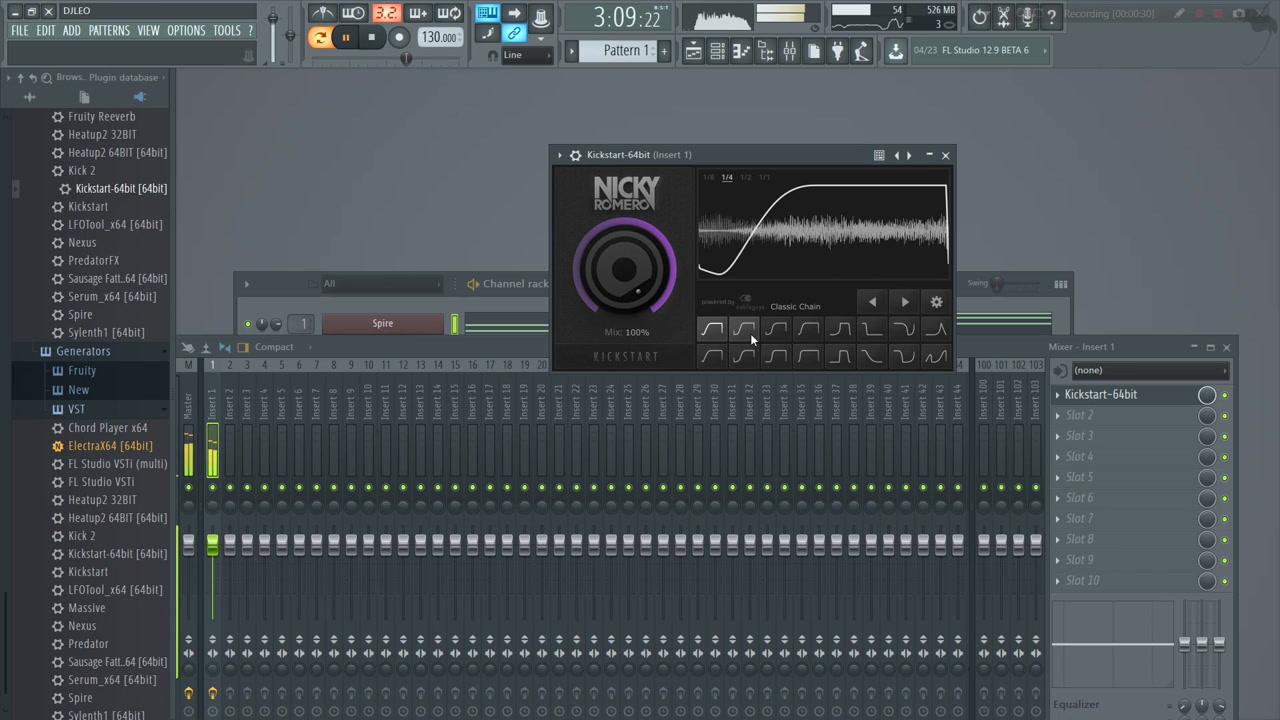Collapse the VST folder under Generators

coord(76,410)
